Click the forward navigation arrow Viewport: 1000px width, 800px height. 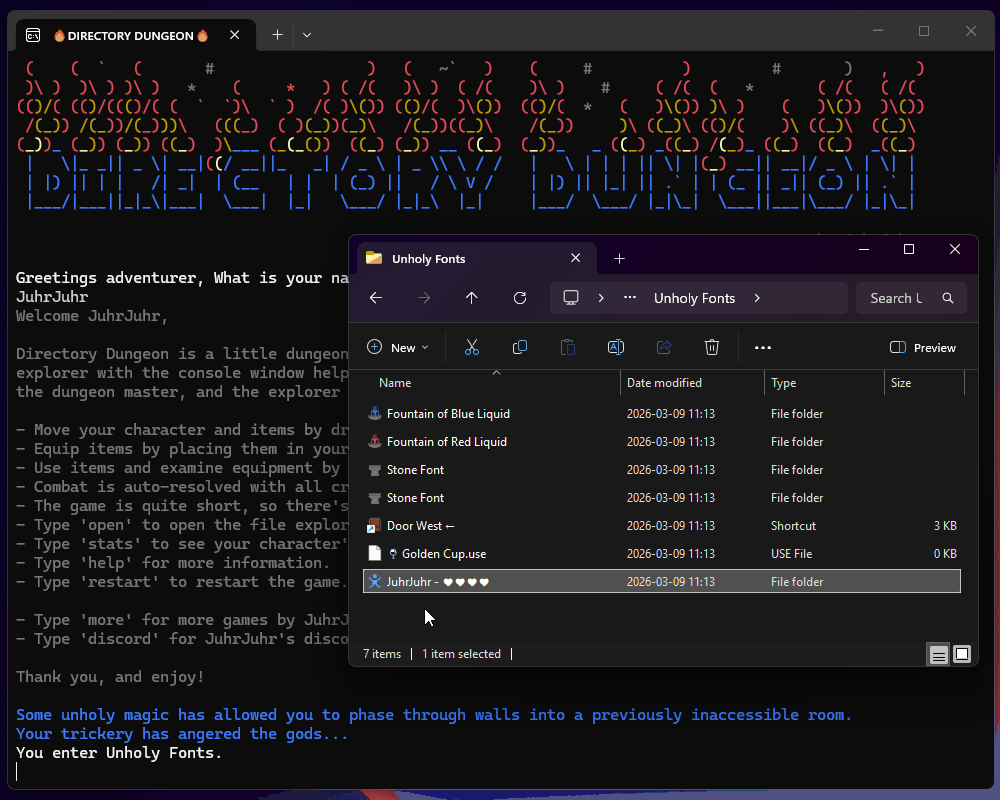tap(424, 298)
